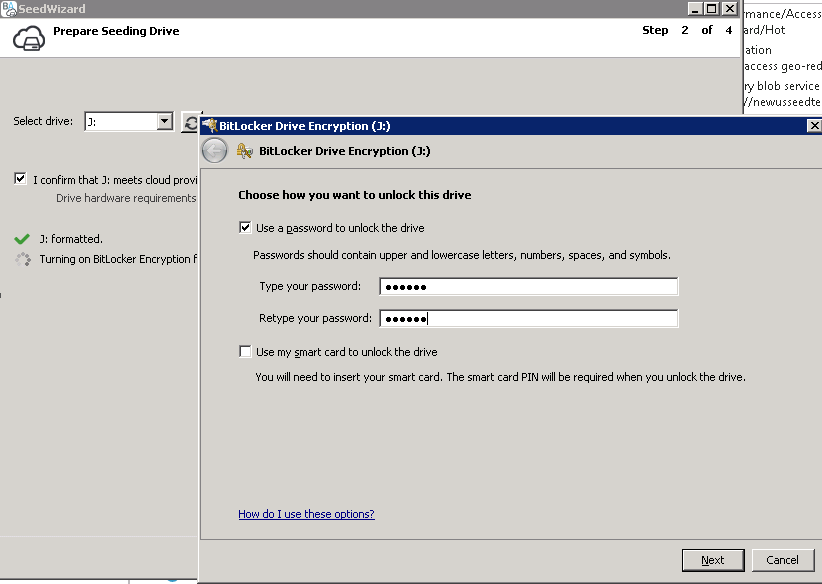Click the Retype your password label
Viewport: 822px width, 584px height.
click(x=315, y=318)
